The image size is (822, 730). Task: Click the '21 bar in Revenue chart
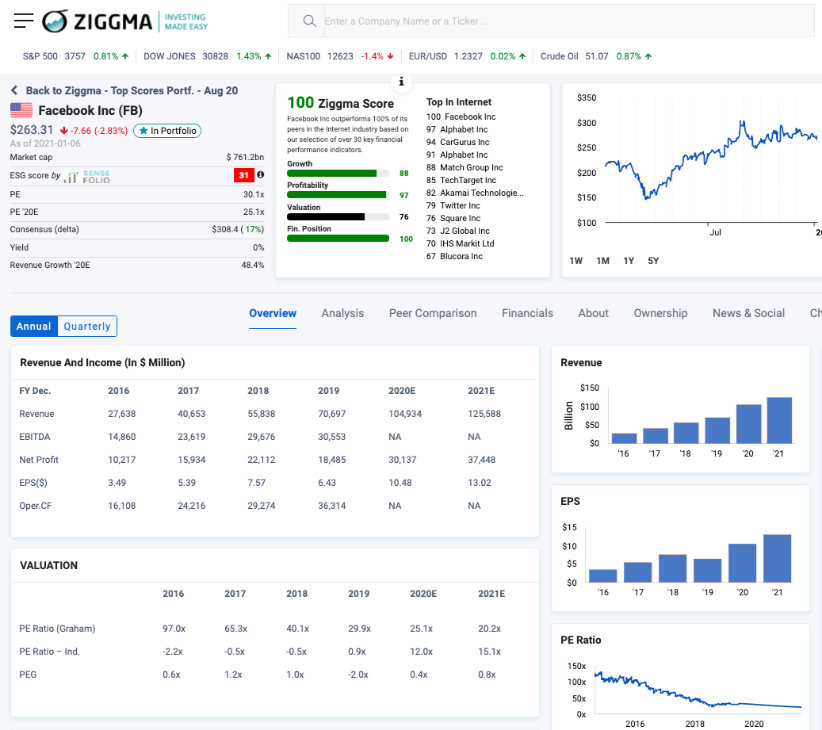coord(780,420)
